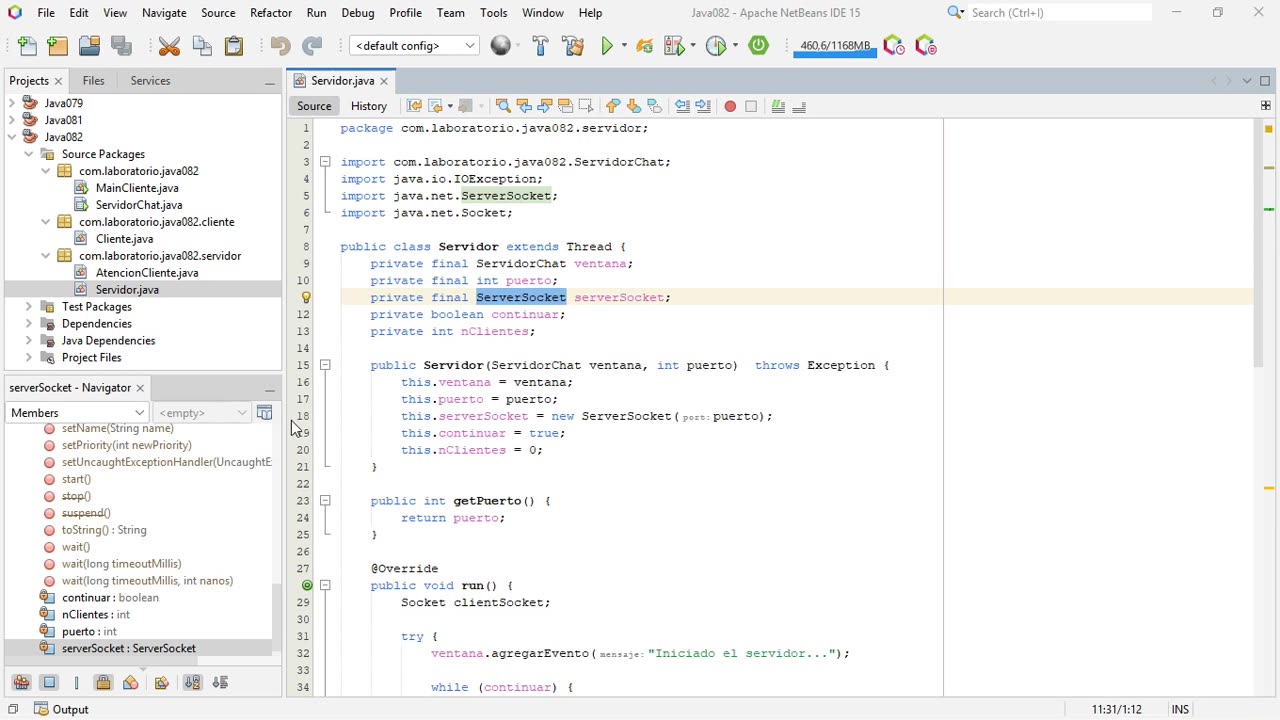Screen dimensions: 1280x720
Task: Click the New File toolbar icon
Action: pos(27,46)
